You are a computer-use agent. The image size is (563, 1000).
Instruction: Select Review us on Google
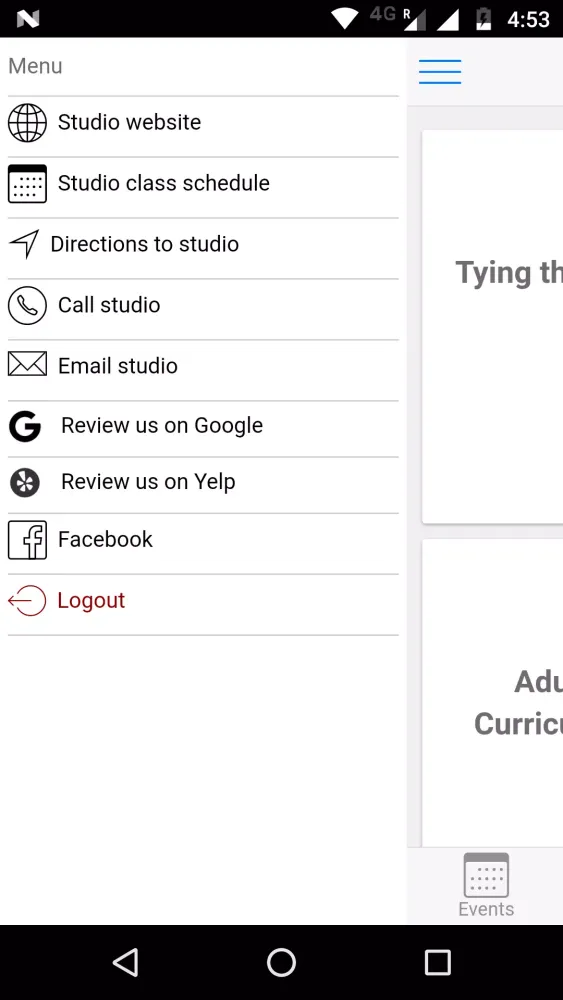[x=203, y=426]
